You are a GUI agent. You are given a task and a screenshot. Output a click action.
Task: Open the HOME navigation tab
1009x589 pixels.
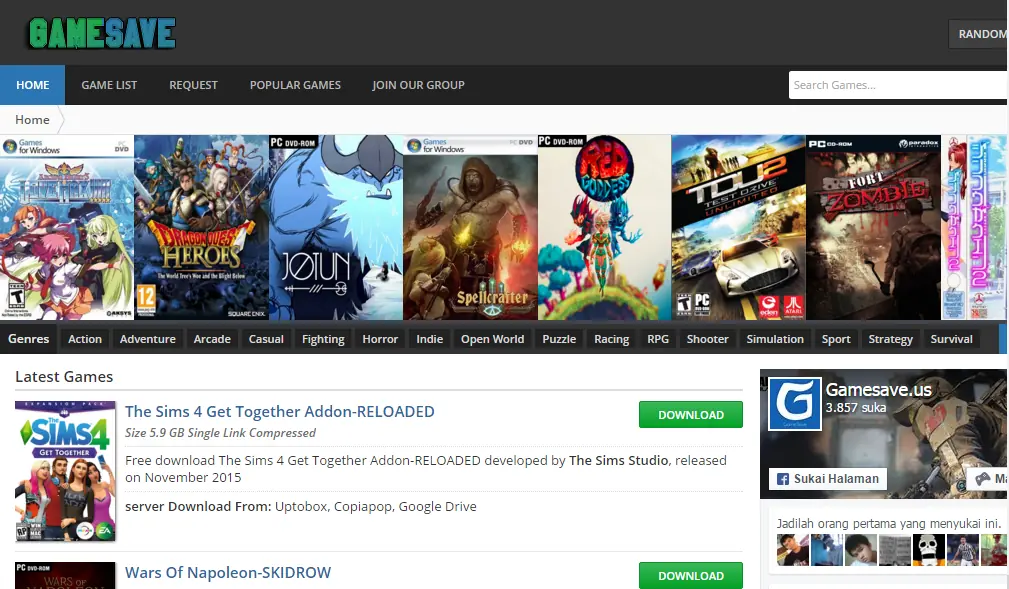[x=32, y=85]
